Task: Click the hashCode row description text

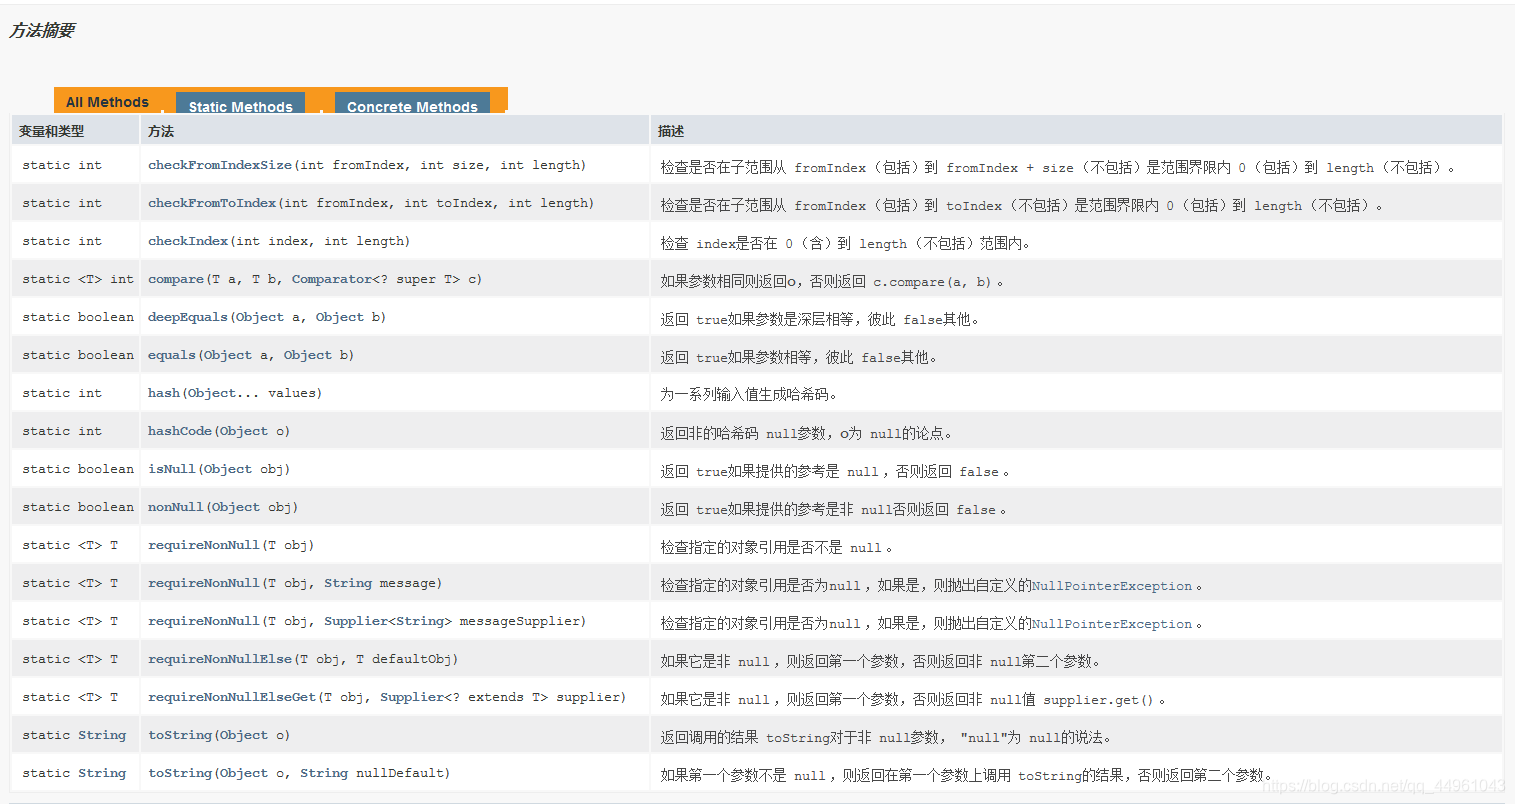Action: point(806,433)
